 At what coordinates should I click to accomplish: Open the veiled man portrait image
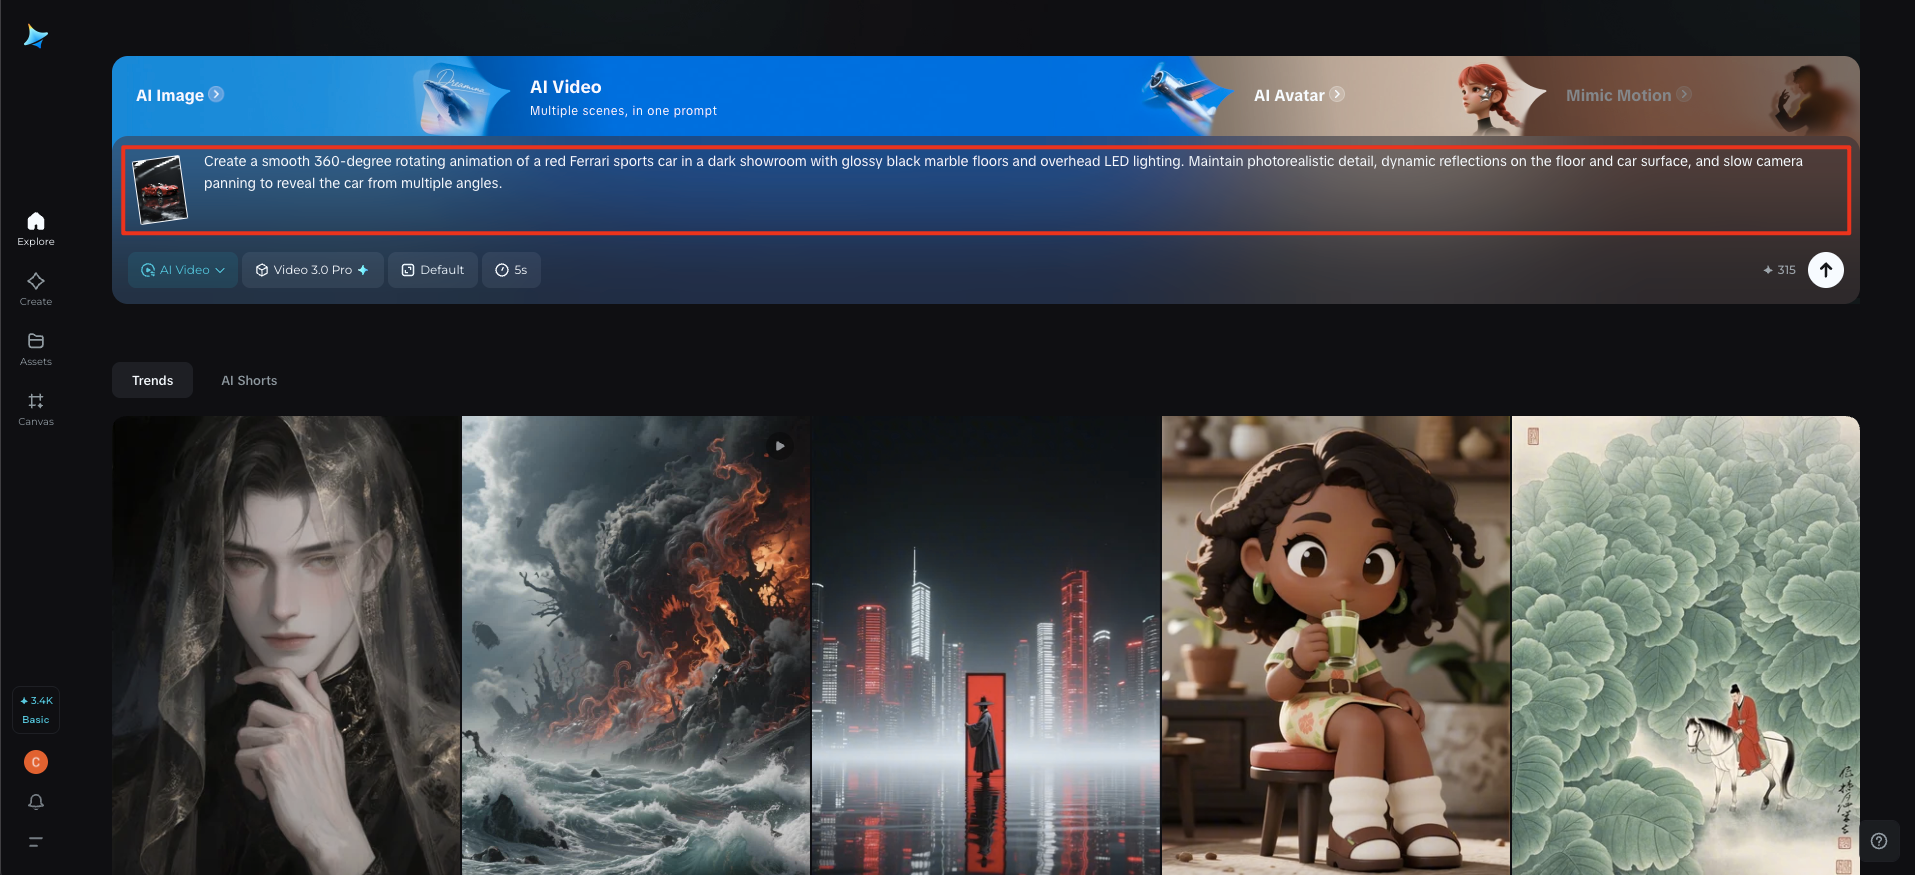286,645
